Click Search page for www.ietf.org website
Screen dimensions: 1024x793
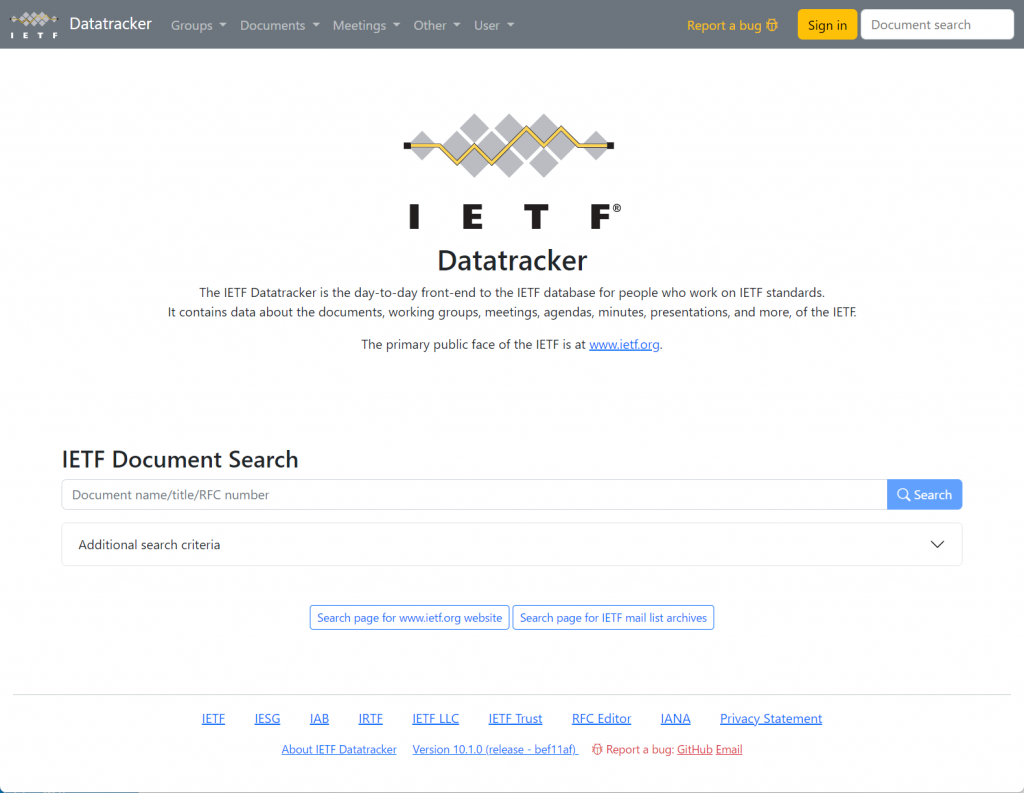[x=409, y=617]
